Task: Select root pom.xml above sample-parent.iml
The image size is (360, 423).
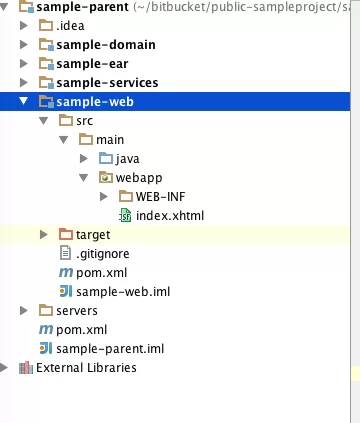Action: pos(82,330)
